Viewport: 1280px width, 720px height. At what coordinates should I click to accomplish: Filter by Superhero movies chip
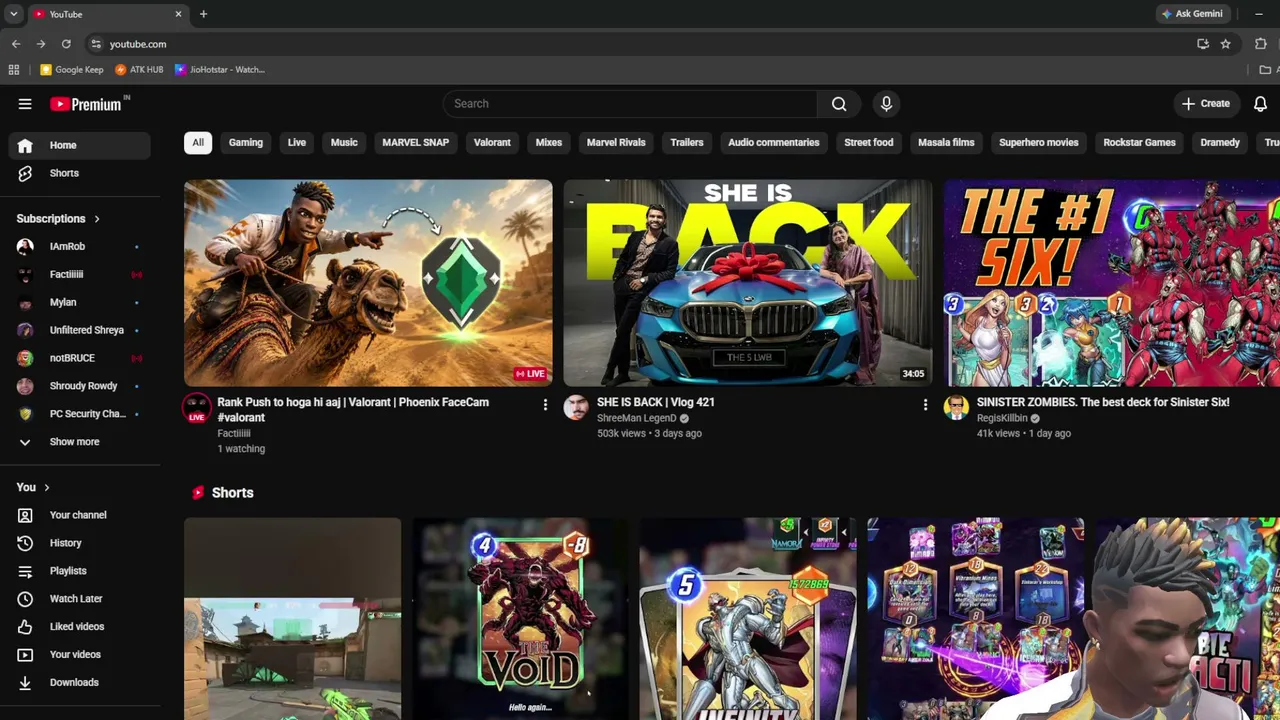click(x=1039, y=143)
